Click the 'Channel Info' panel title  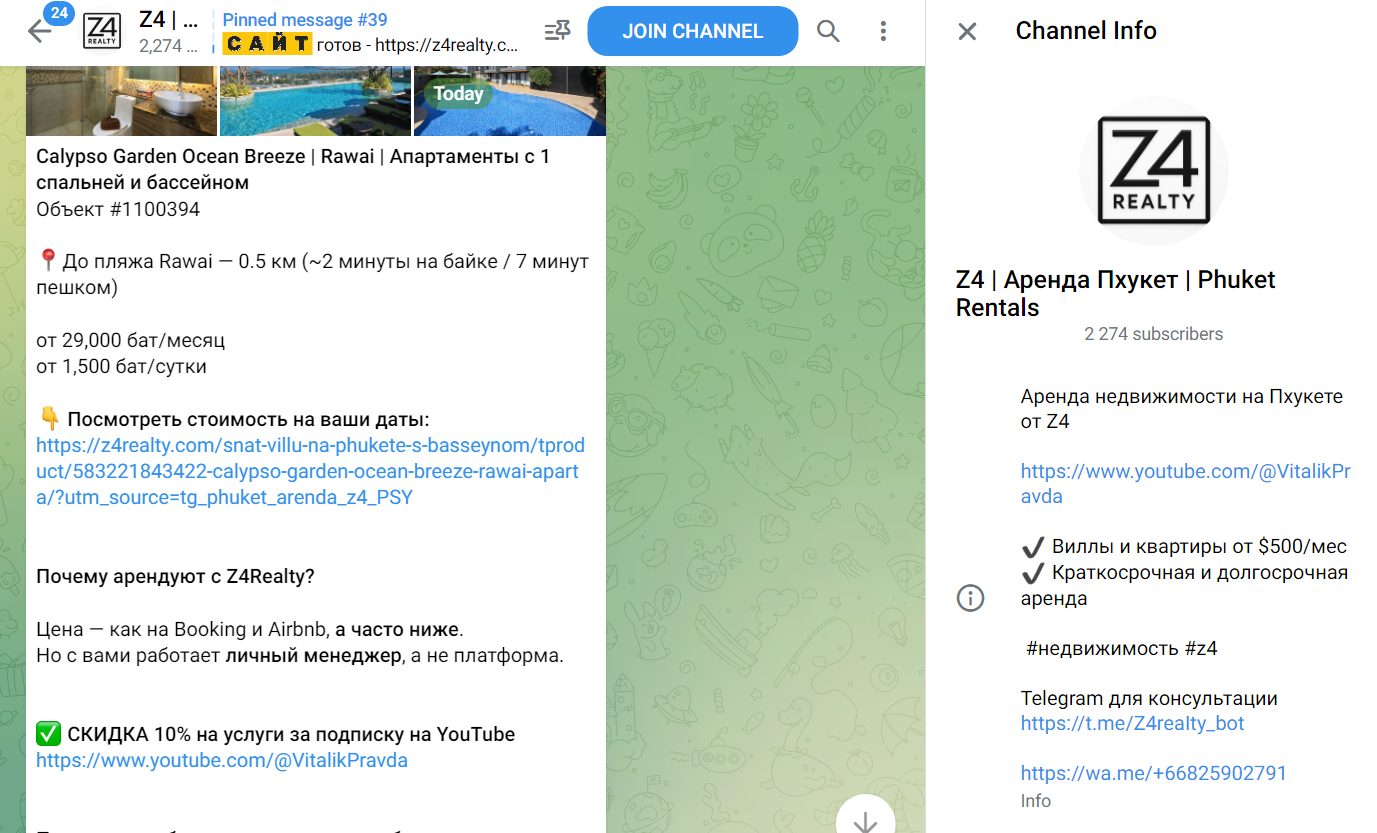point(1086,31)
